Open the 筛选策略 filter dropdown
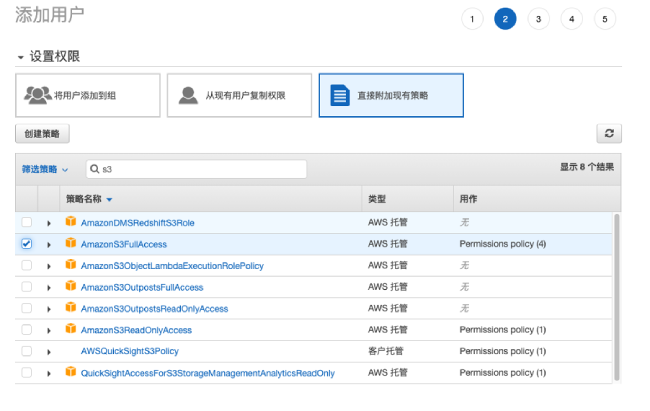Screen dimensions: 650x411 point(45,169)
